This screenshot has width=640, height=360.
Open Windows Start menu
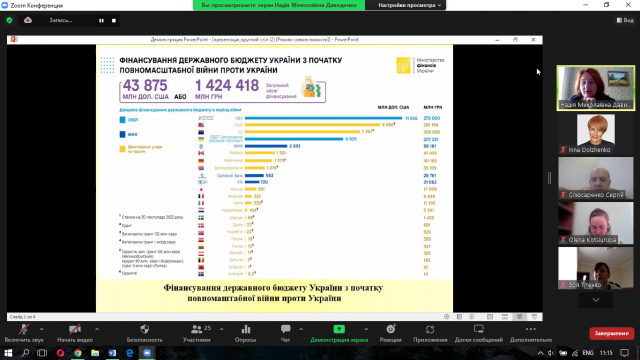click(8, 353)
